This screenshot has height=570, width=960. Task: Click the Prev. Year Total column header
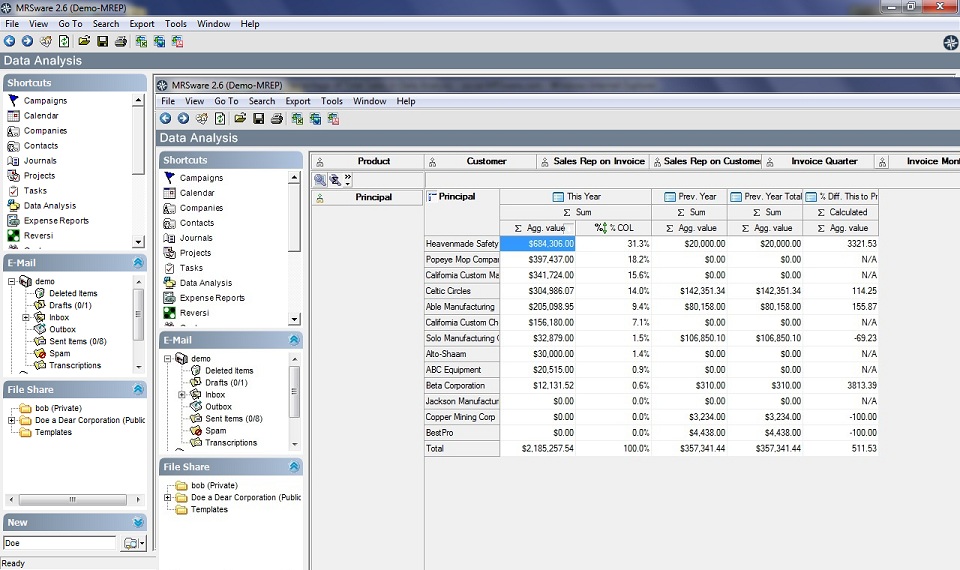tap(765, 197)
